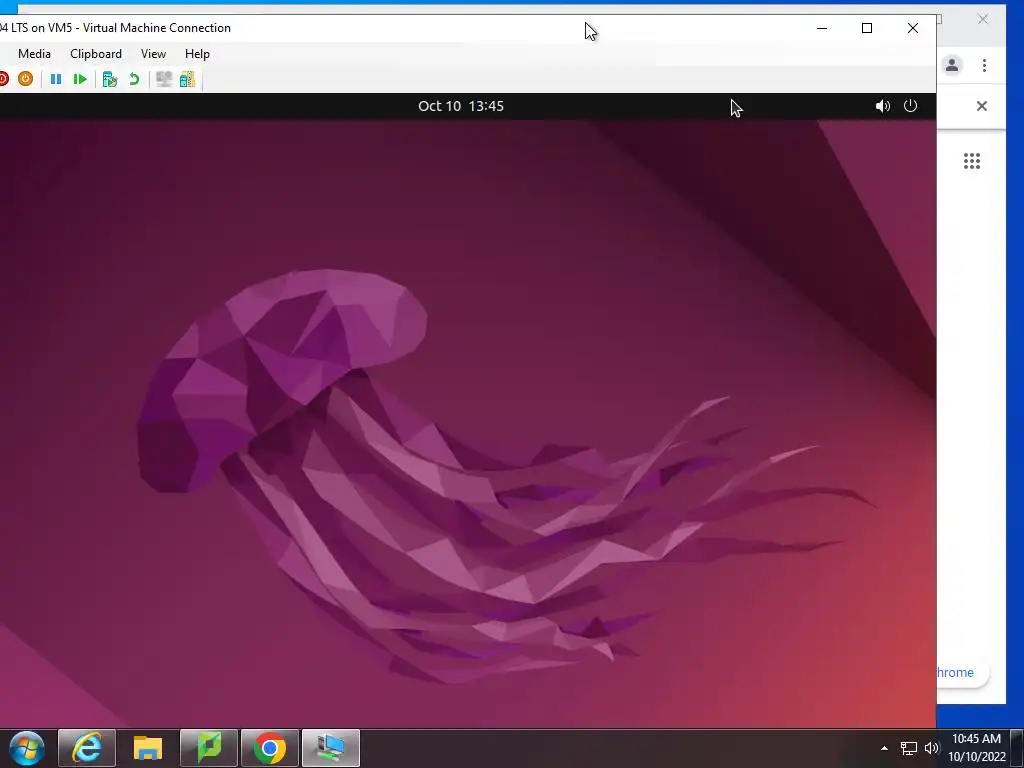Click the orange Save state power icon

point(25,79)
